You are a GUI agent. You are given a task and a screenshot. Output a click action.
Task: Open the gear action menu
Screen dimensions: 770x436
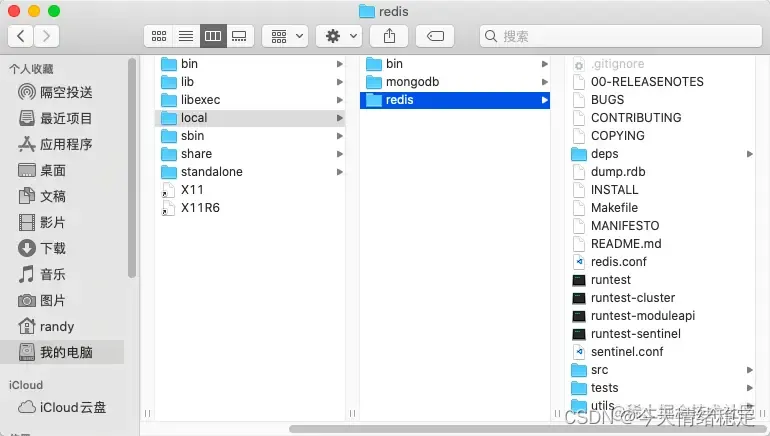pos(339,36)
